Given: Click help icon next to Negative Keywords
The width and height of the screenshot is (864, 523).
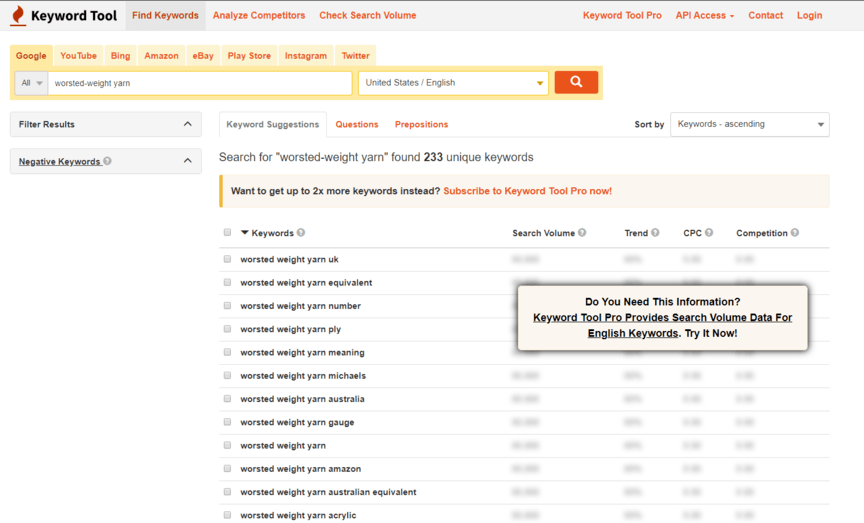Looking at the screenshot, I should (x=107, y=161).
